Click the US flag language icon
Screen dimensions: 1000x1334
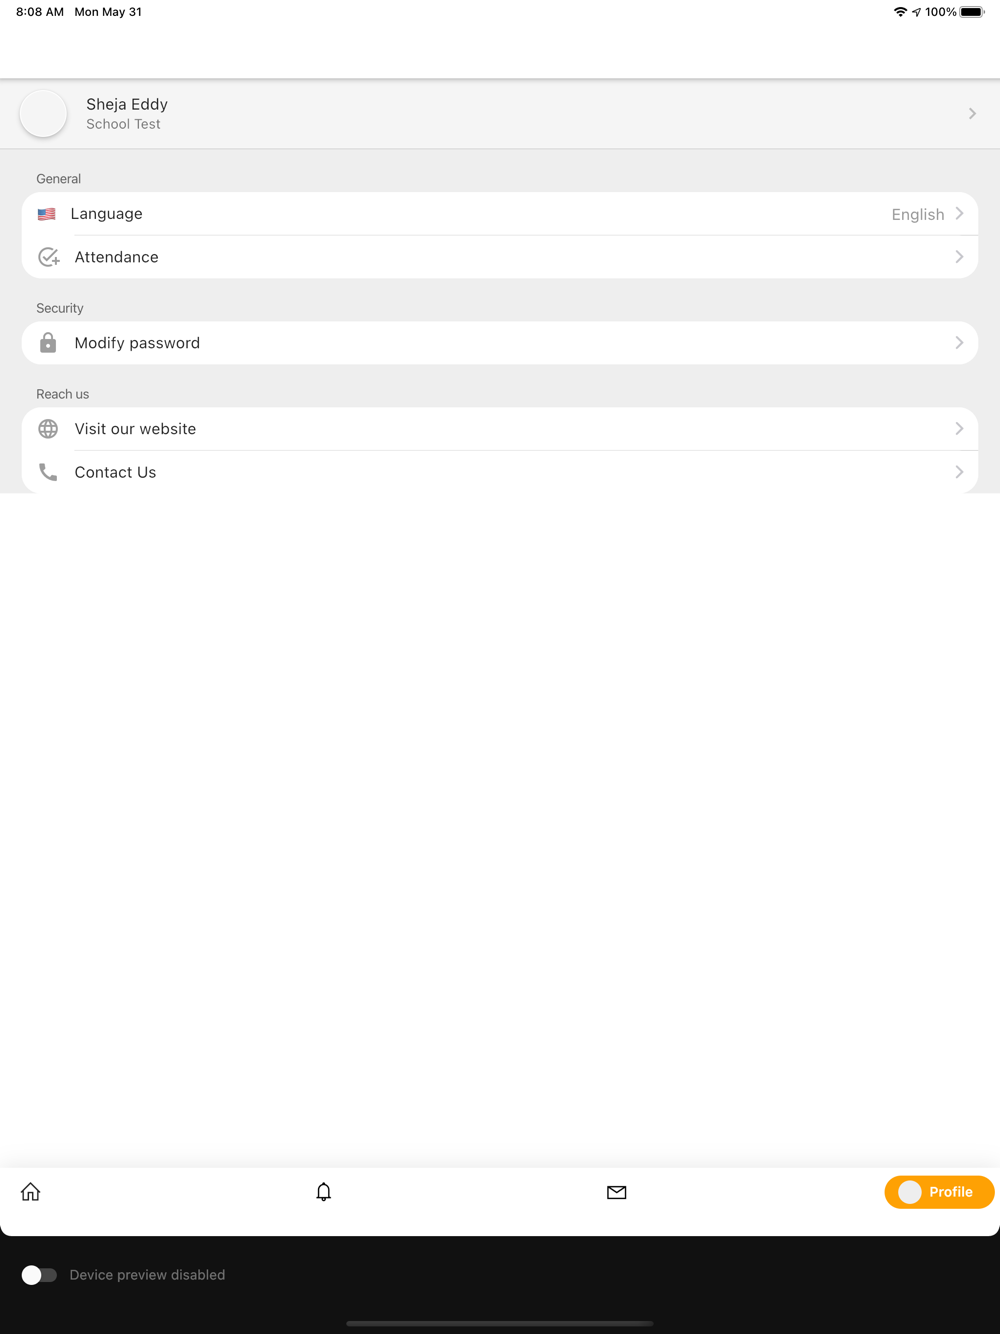click(x=47, y=214)
